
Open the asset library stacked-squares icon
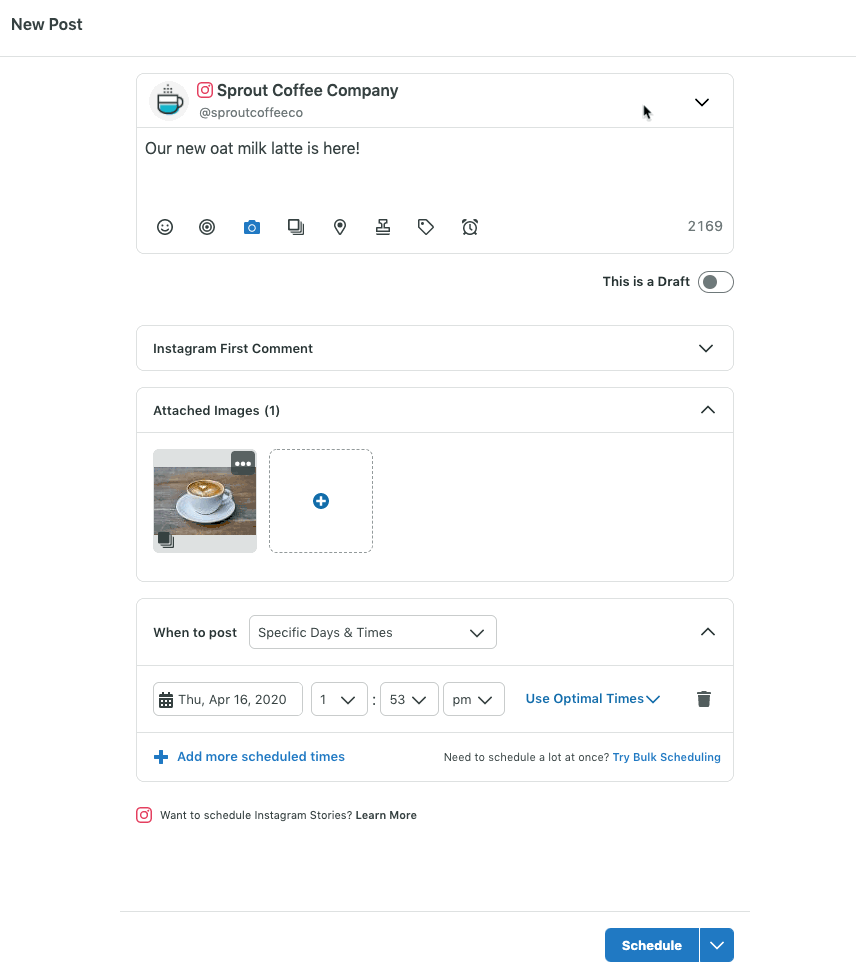click(x=296, y=227)
